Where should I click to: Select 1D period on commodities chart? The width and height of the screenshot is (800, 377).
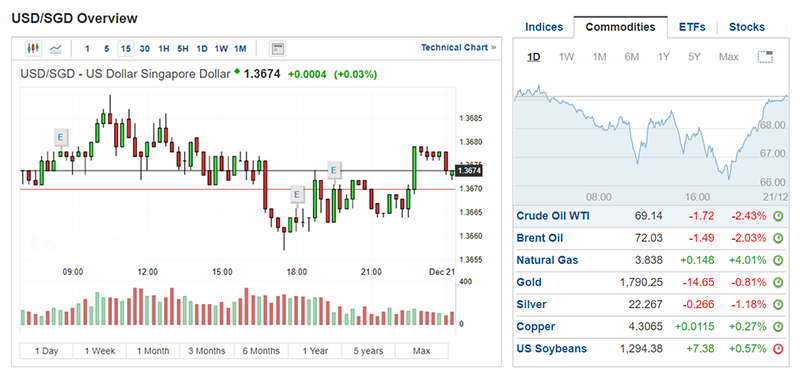point(534,57)
